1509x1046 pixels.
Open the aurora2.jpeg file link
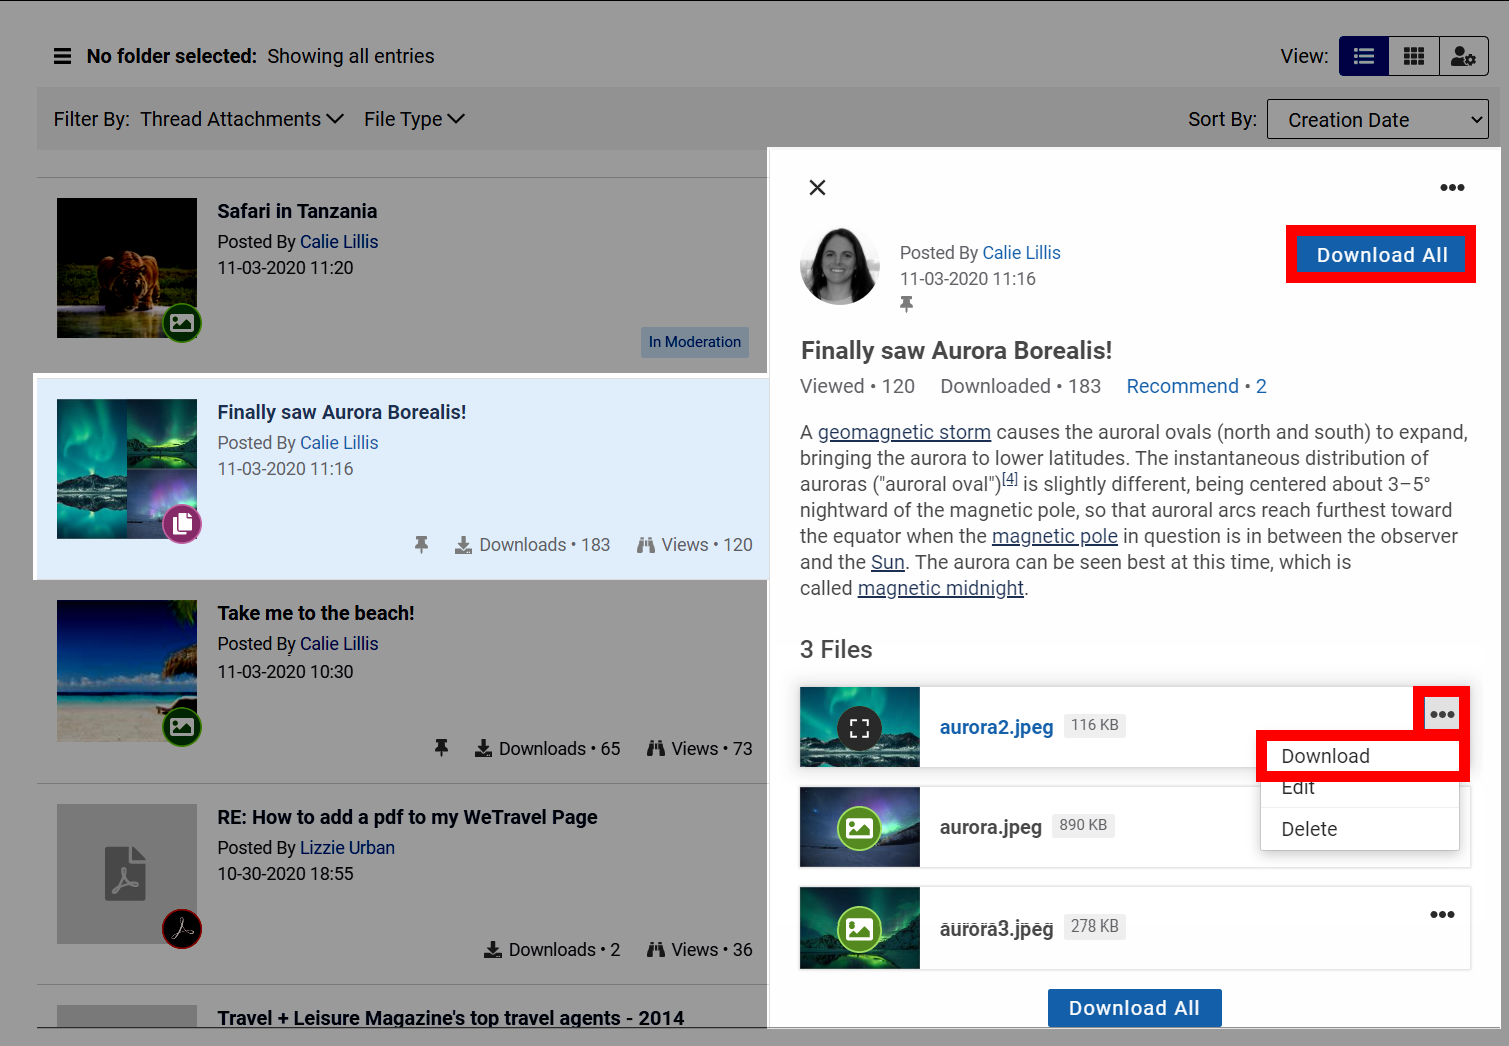tap(996, 727)
